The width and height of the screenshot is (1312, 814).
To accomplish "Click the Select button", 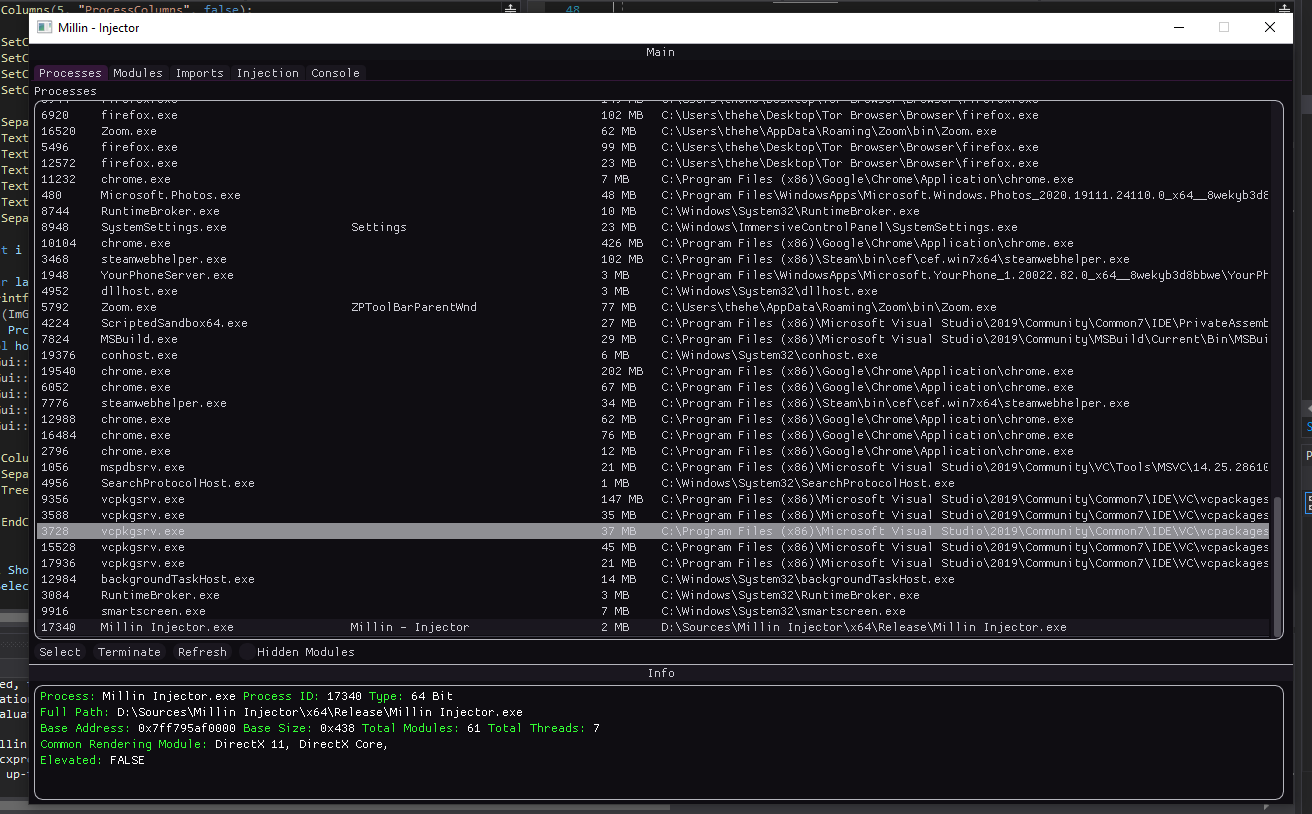I will 60,652.
